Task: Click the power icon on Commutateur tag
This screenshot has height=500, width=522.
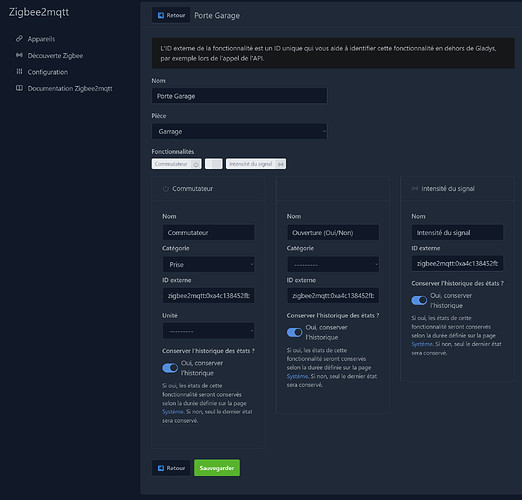Action: [196, 164]
